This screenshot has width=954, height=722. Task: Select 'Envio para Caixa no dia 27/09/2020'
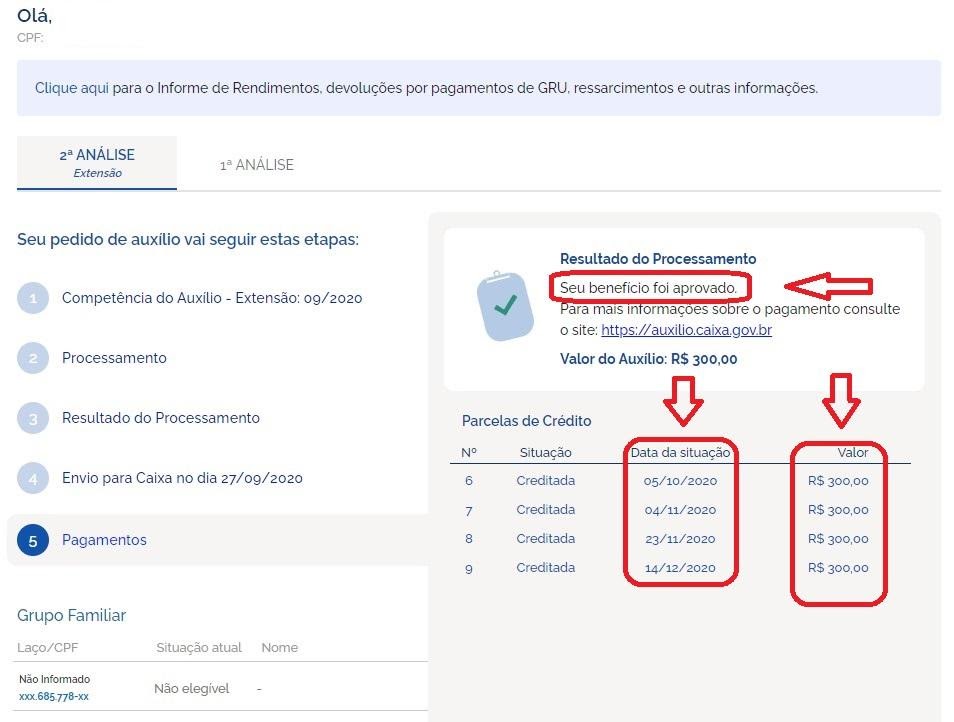coord(183,478)
